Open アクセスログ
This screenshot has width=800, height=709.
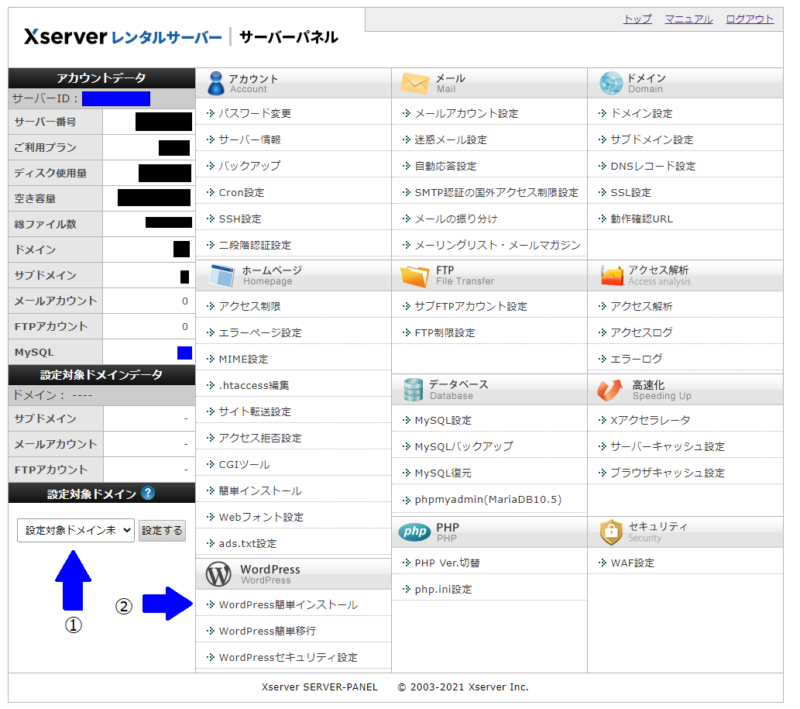(641, 333)
